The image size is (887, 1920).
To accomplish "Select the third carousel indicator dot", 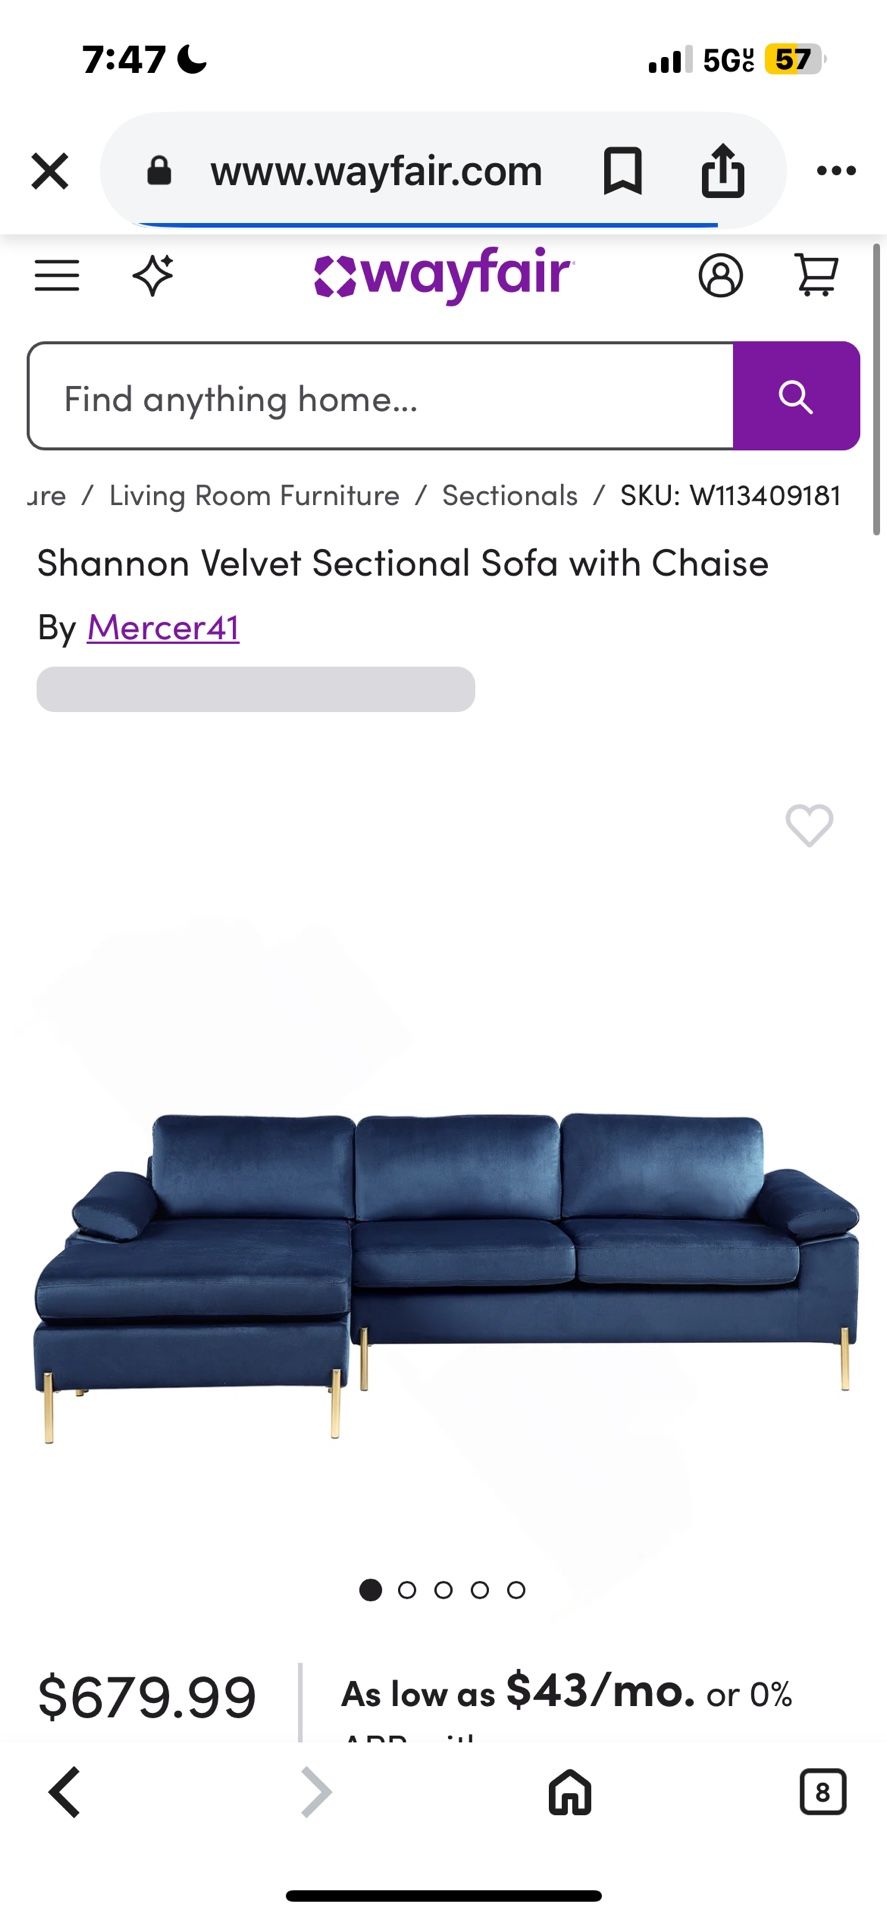I will (443, 1590).
